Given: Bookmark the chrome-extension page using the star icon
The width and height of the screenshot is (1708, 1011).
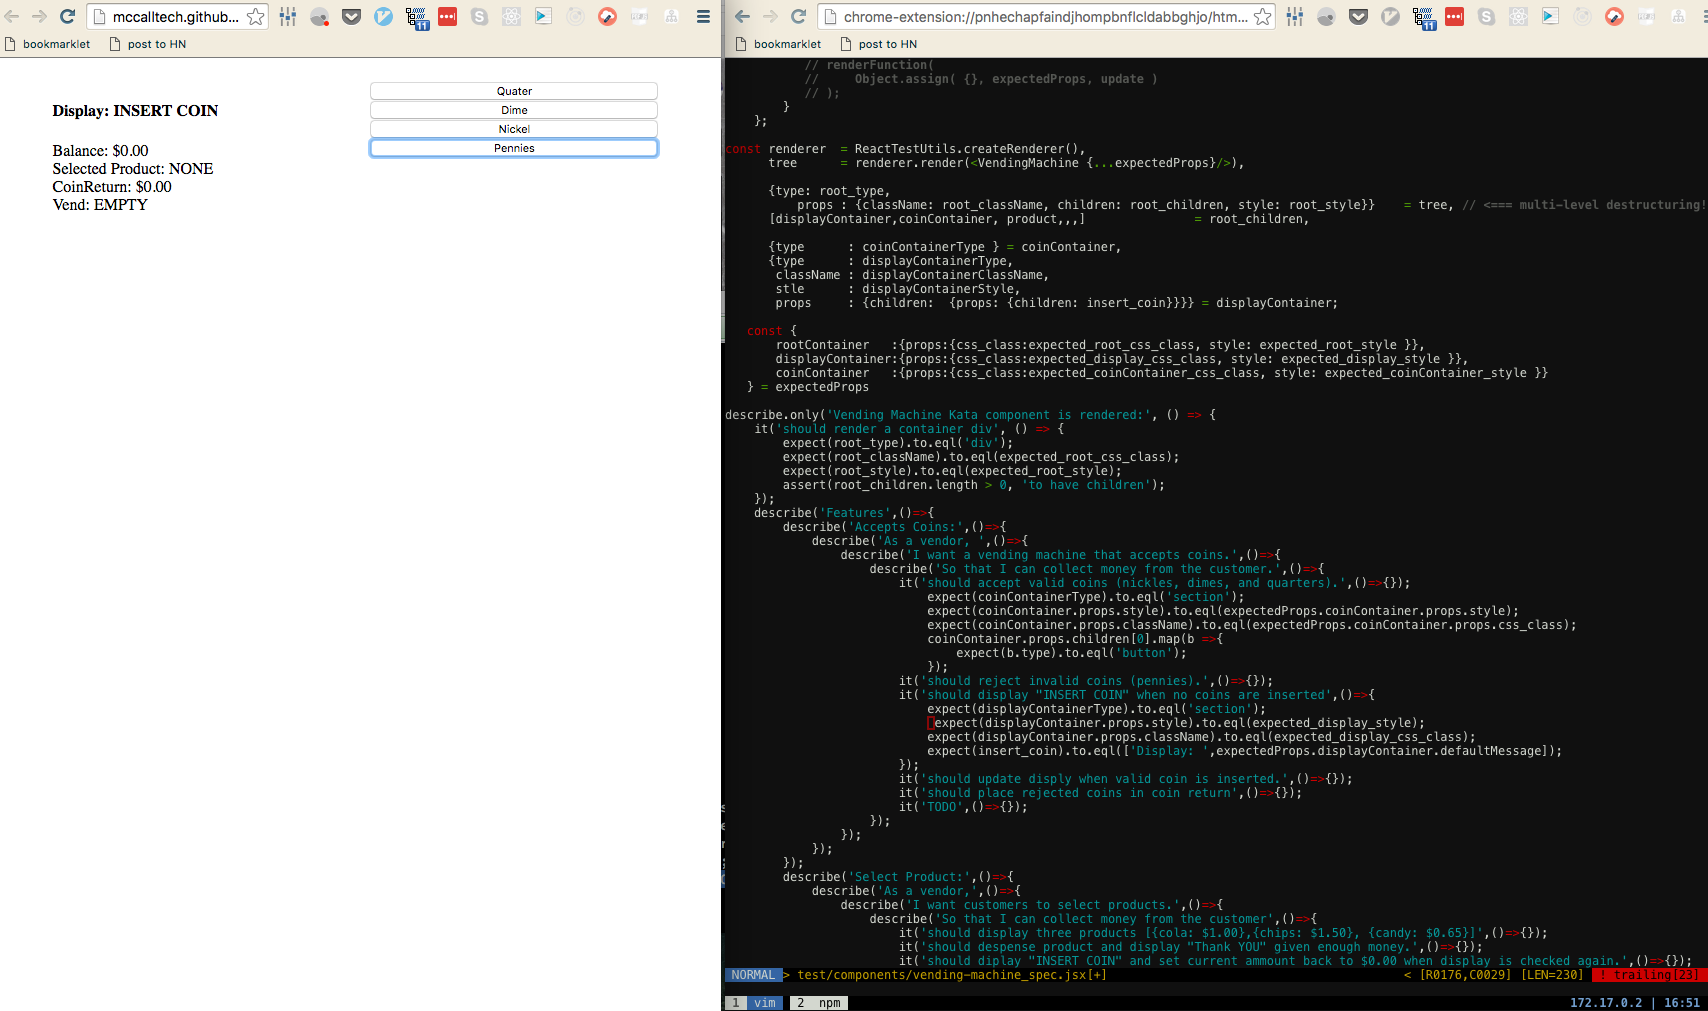Looking at the screenshot, I should pos(1263,16).
